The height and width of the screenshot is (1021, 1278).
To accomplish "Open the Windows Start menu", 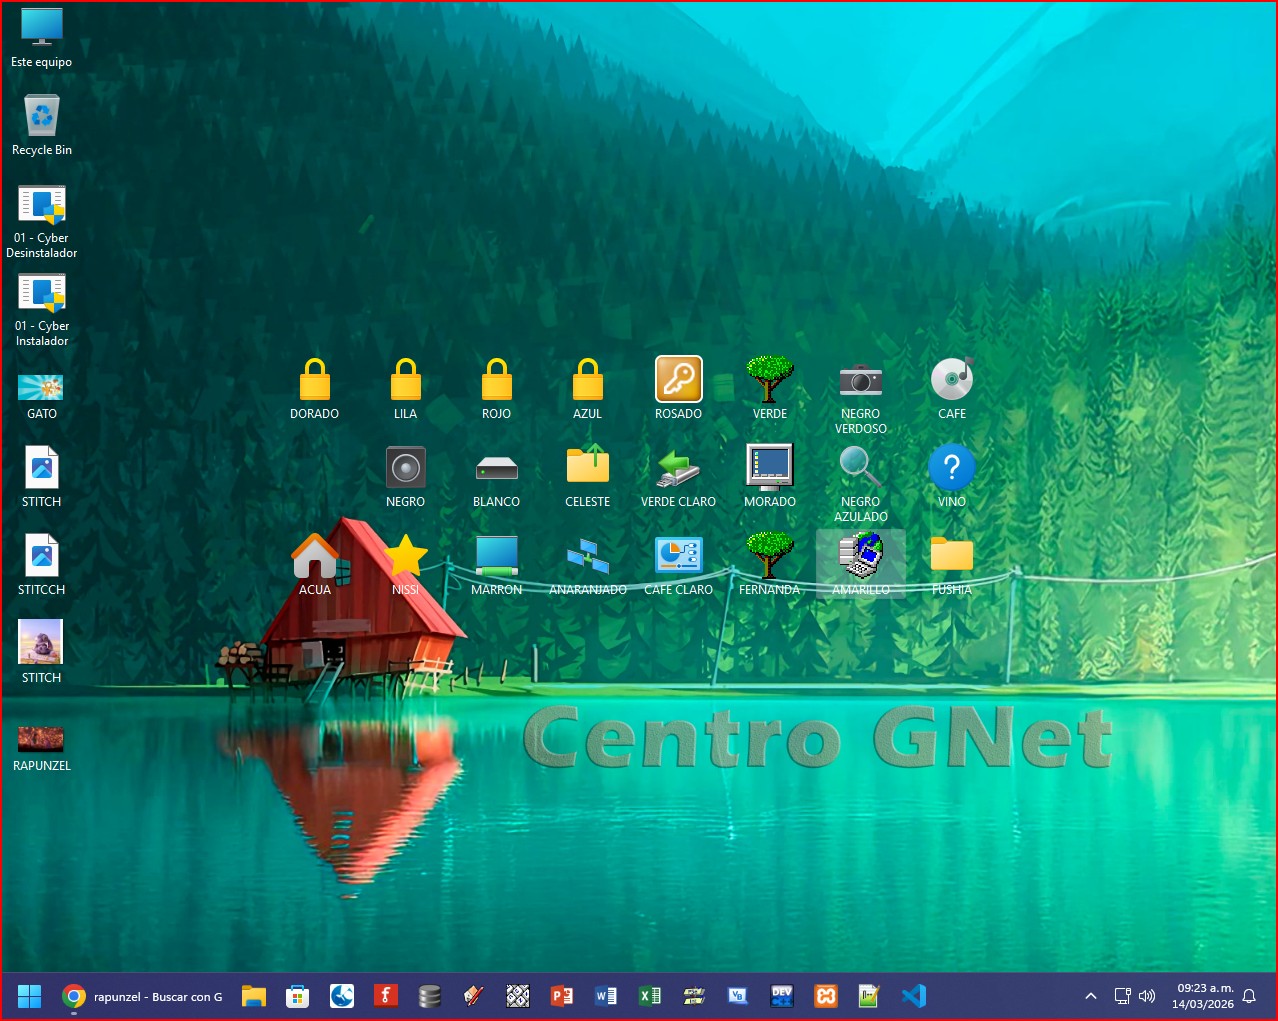I will 29,996.
